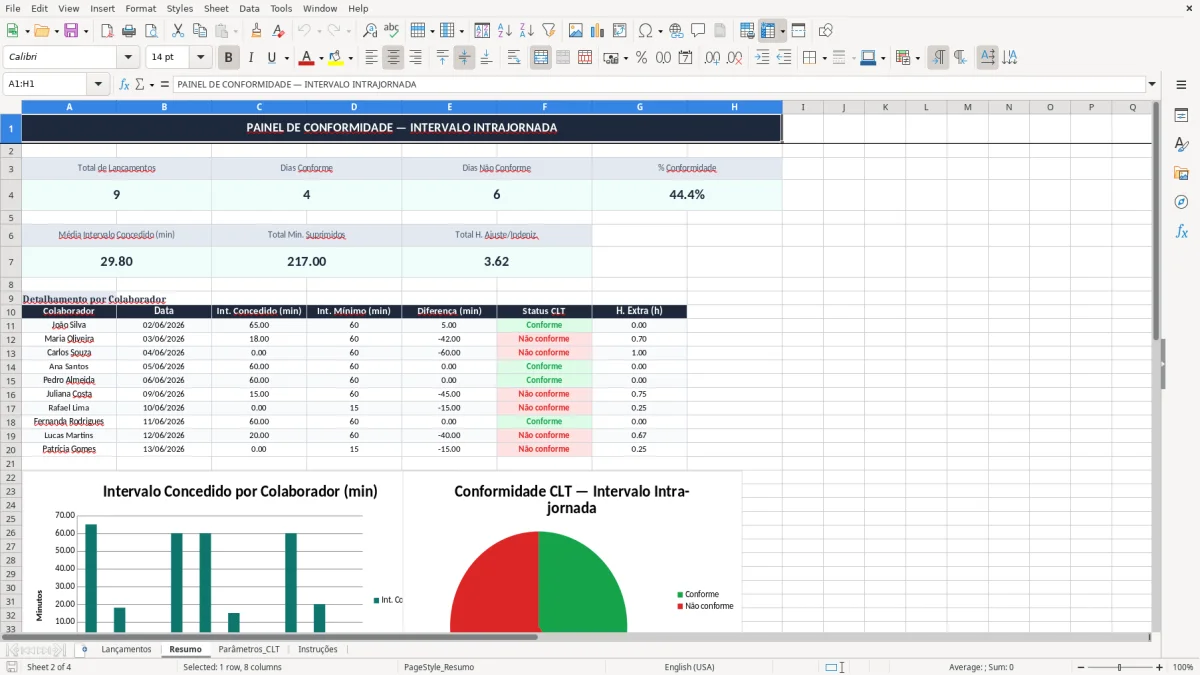The height and width of the screenshot is (675, 1200).
Task: Open the Styles menu
Action: click(180, 8)
